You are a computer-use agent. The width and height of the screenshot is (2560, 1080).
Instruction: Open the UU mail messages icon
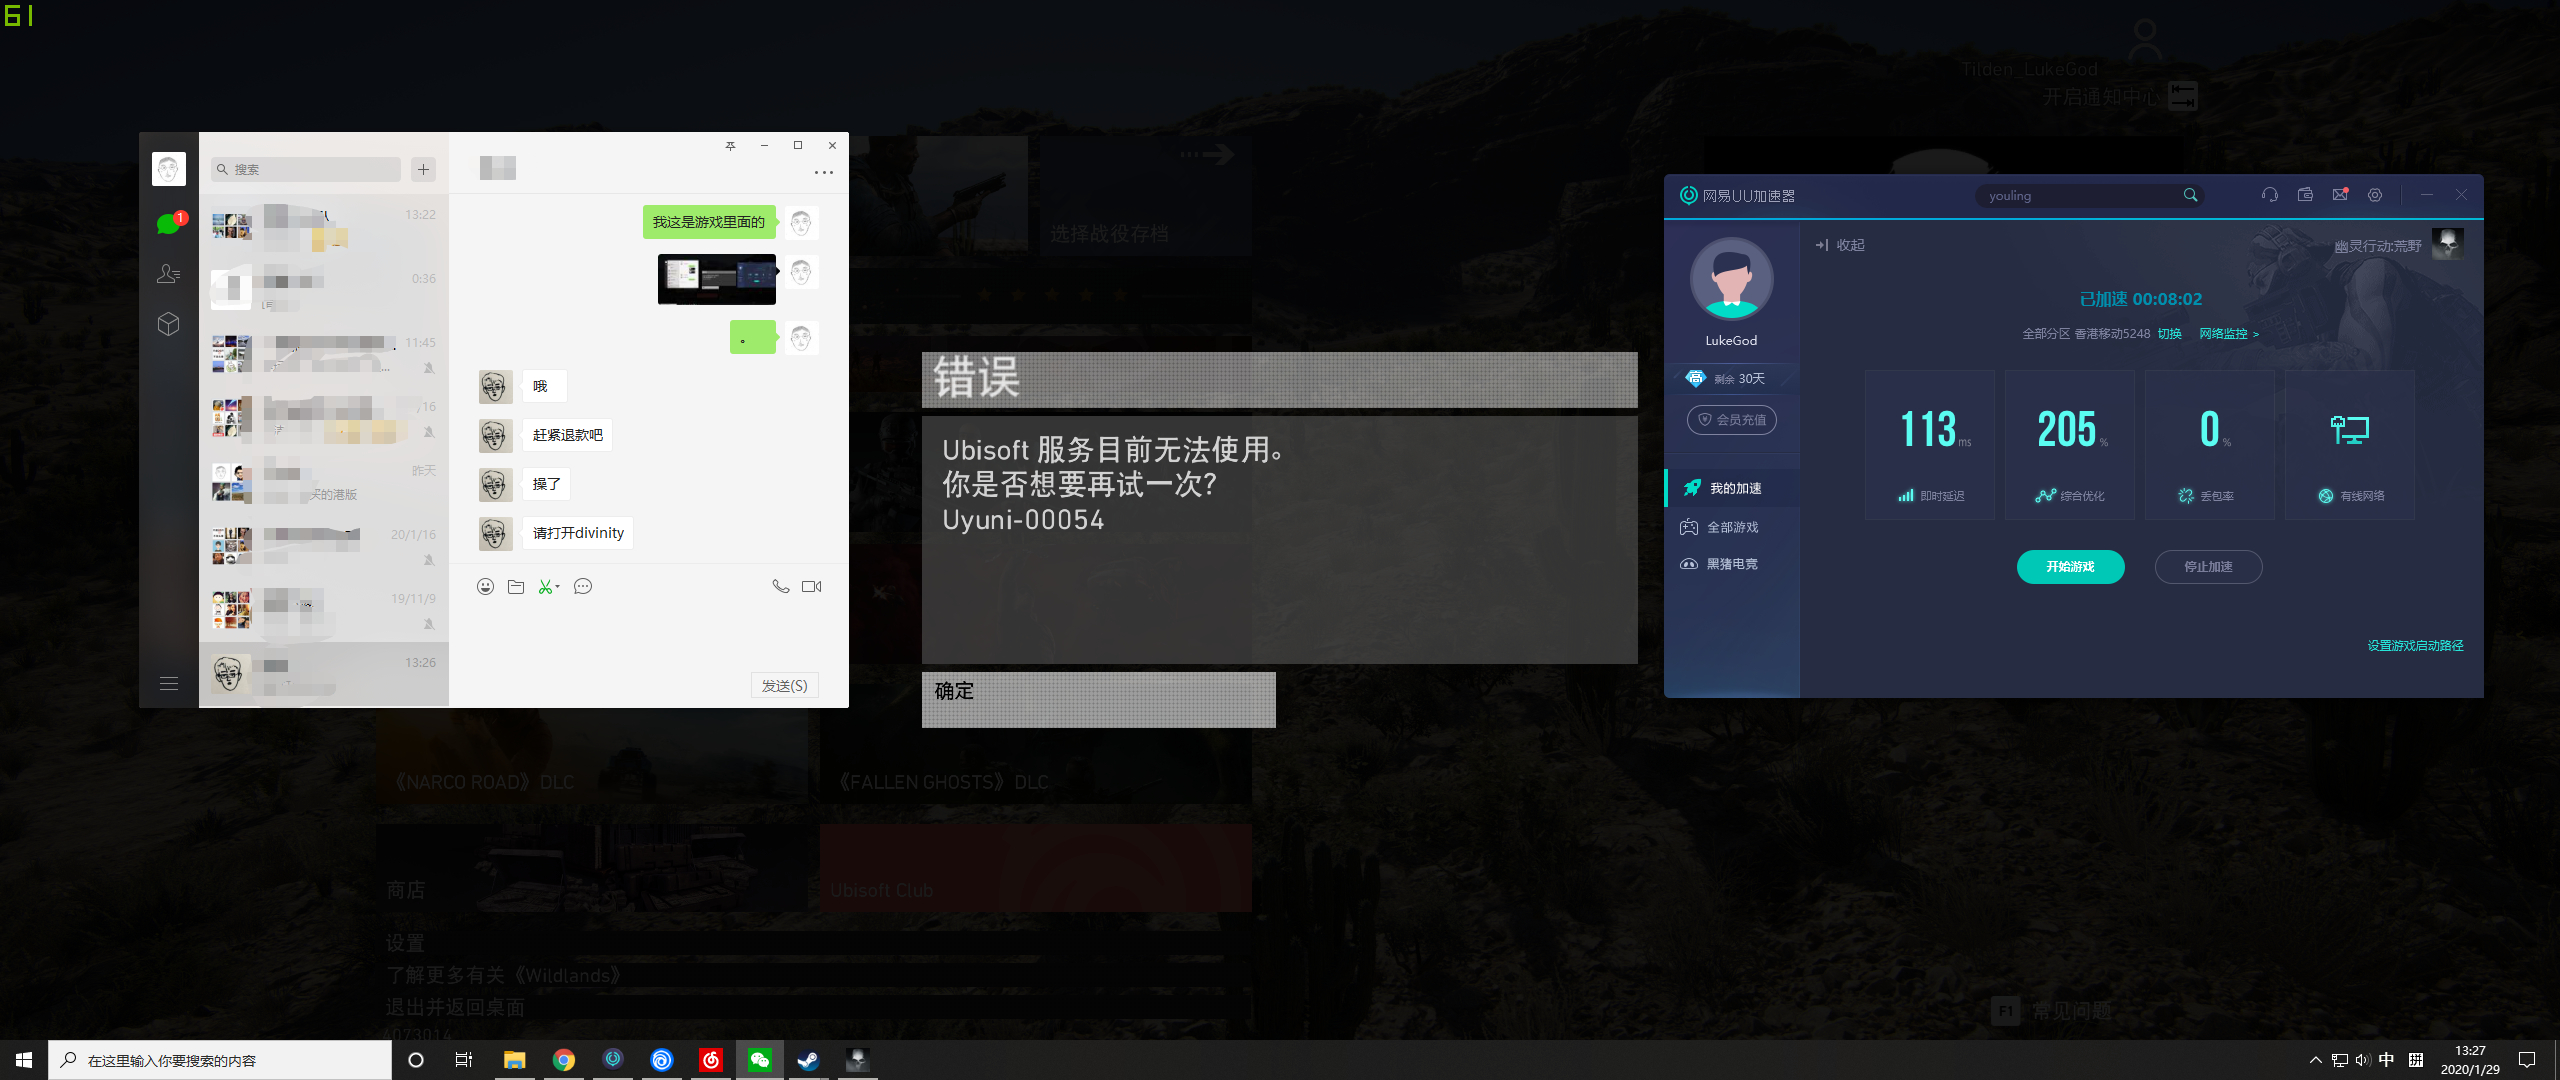[x=2340, y=195]
